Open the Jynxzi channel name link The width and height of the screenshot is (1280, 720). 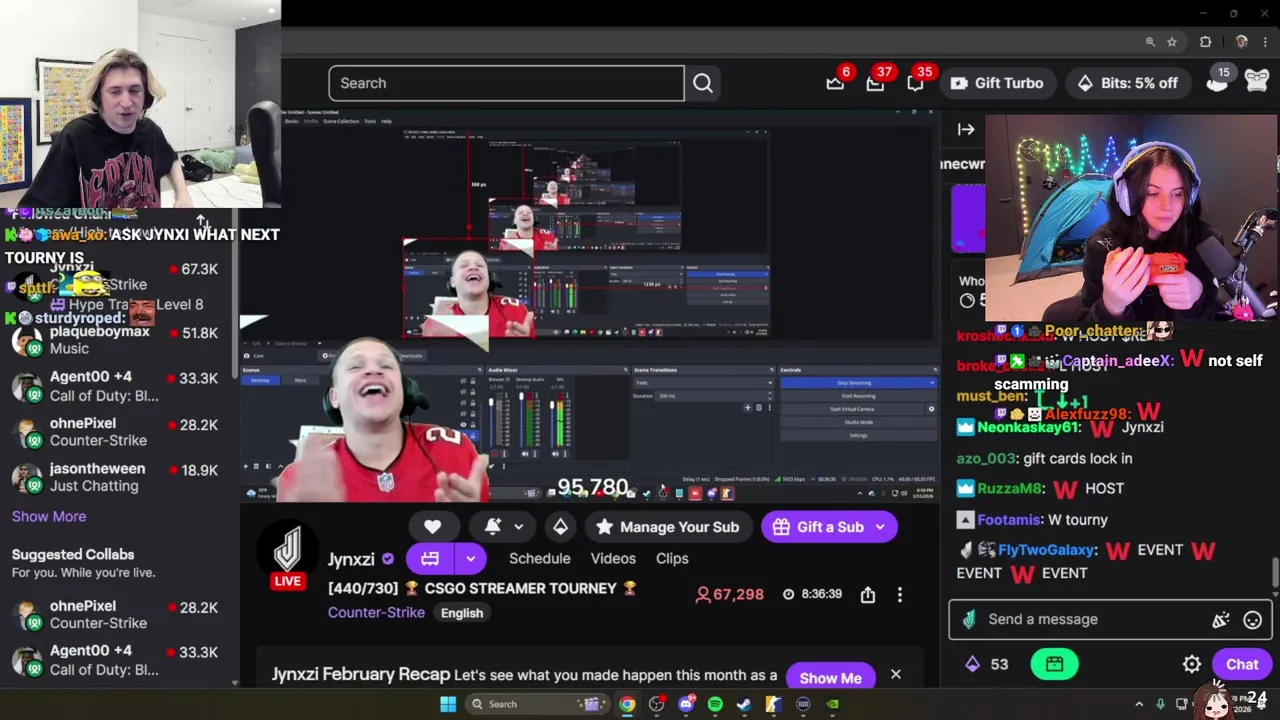tap(351, 560)
